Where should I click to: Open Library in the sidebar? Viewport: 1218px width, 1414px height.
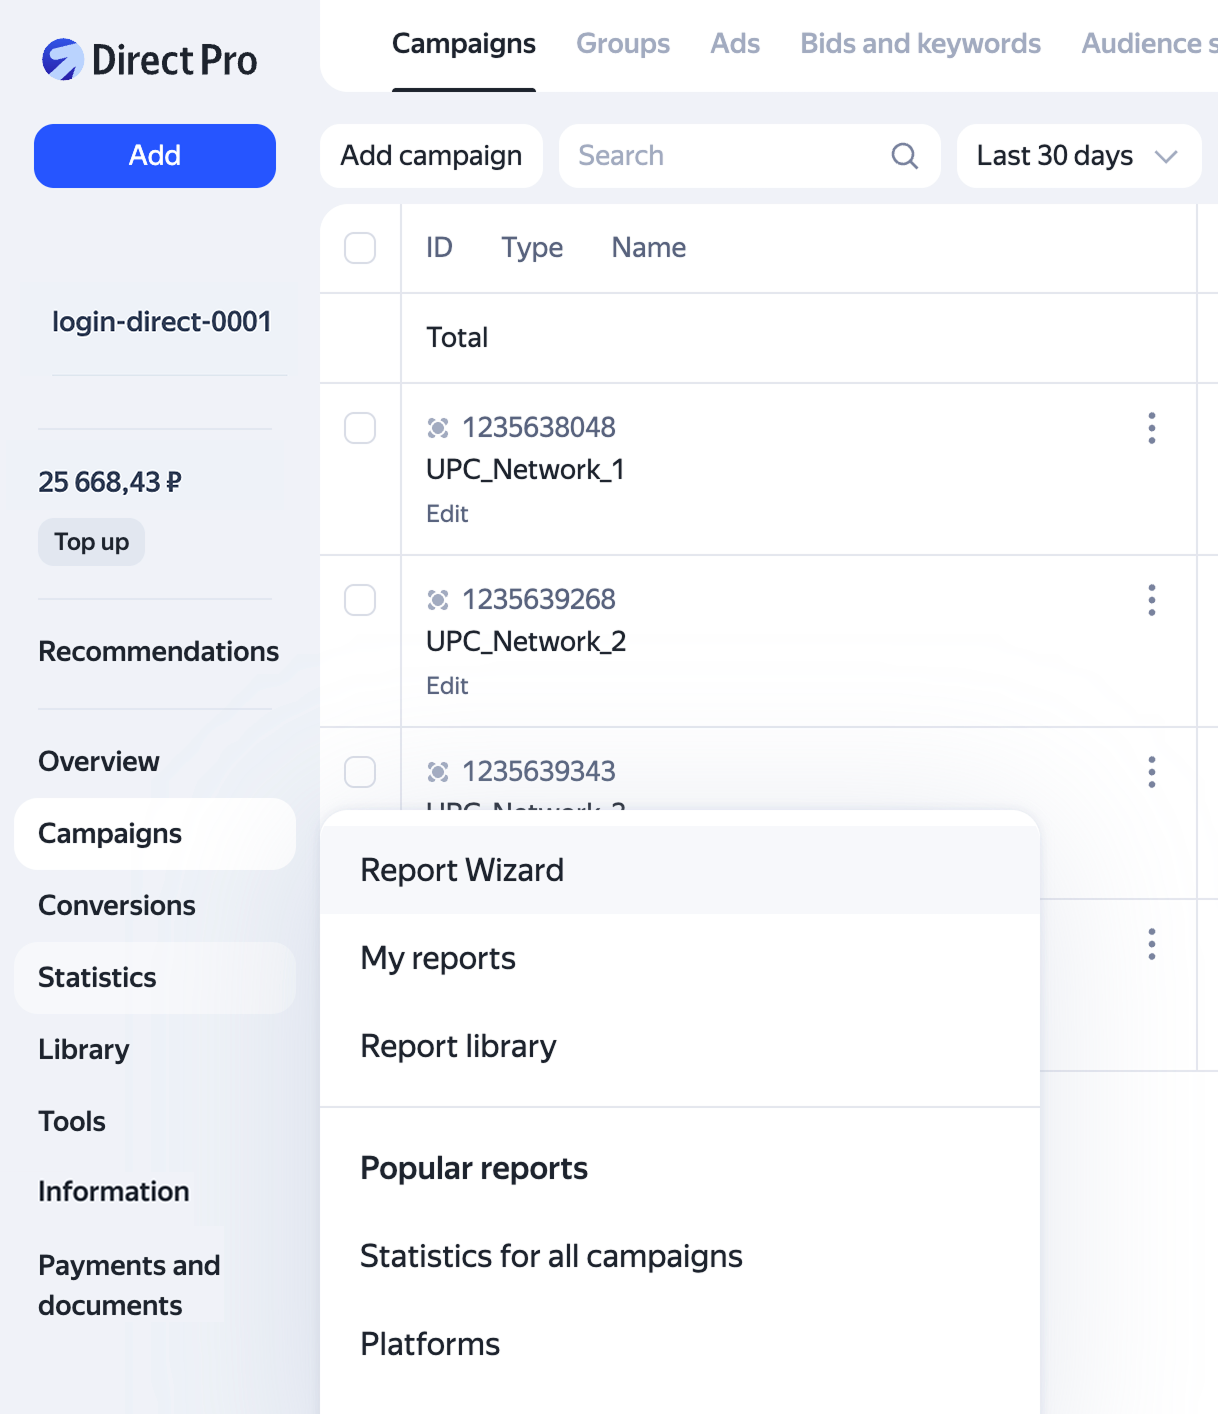(84, 1050)
